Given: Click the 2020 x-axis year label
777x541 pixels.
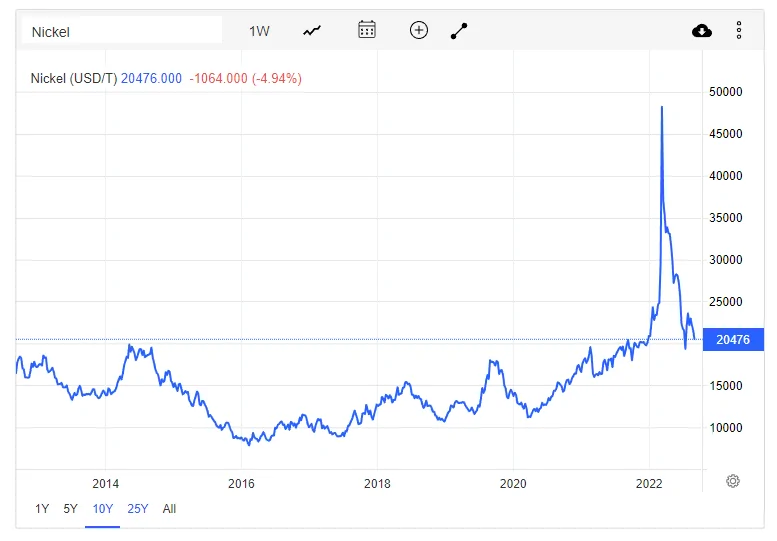Looking at the screenshot, I should (513, 484).
